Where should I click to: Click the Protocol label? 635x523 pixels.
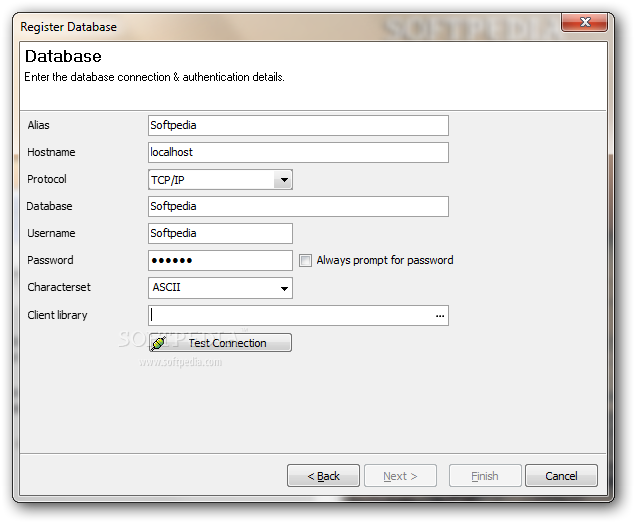click(x=47, y=179)
